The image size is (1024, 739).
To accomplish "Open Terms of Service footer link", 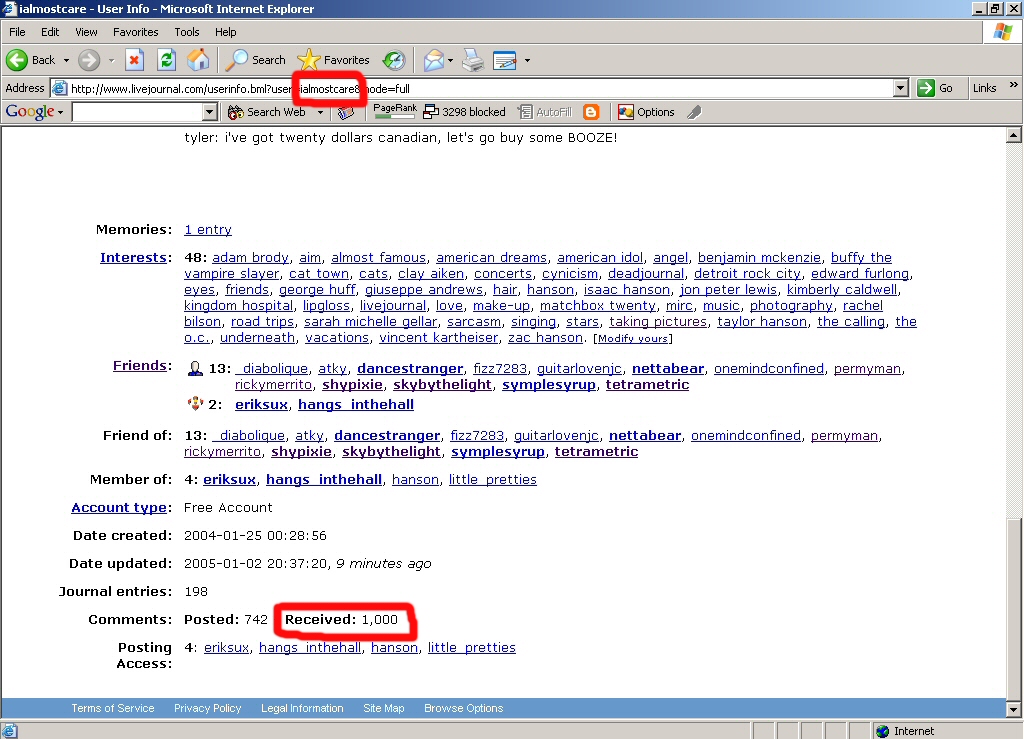I will (112, 708).
